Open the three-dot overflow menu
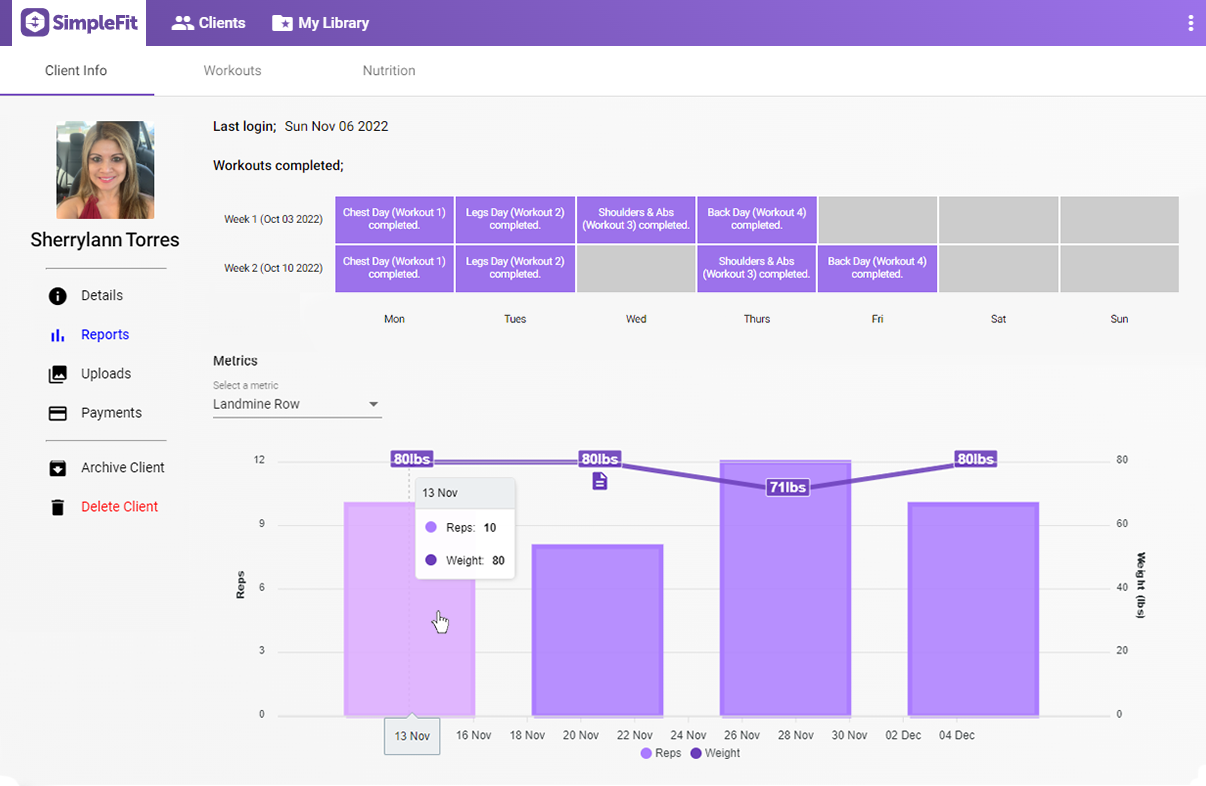The width and height of the screenshot is (1206, 786). 1190,21
